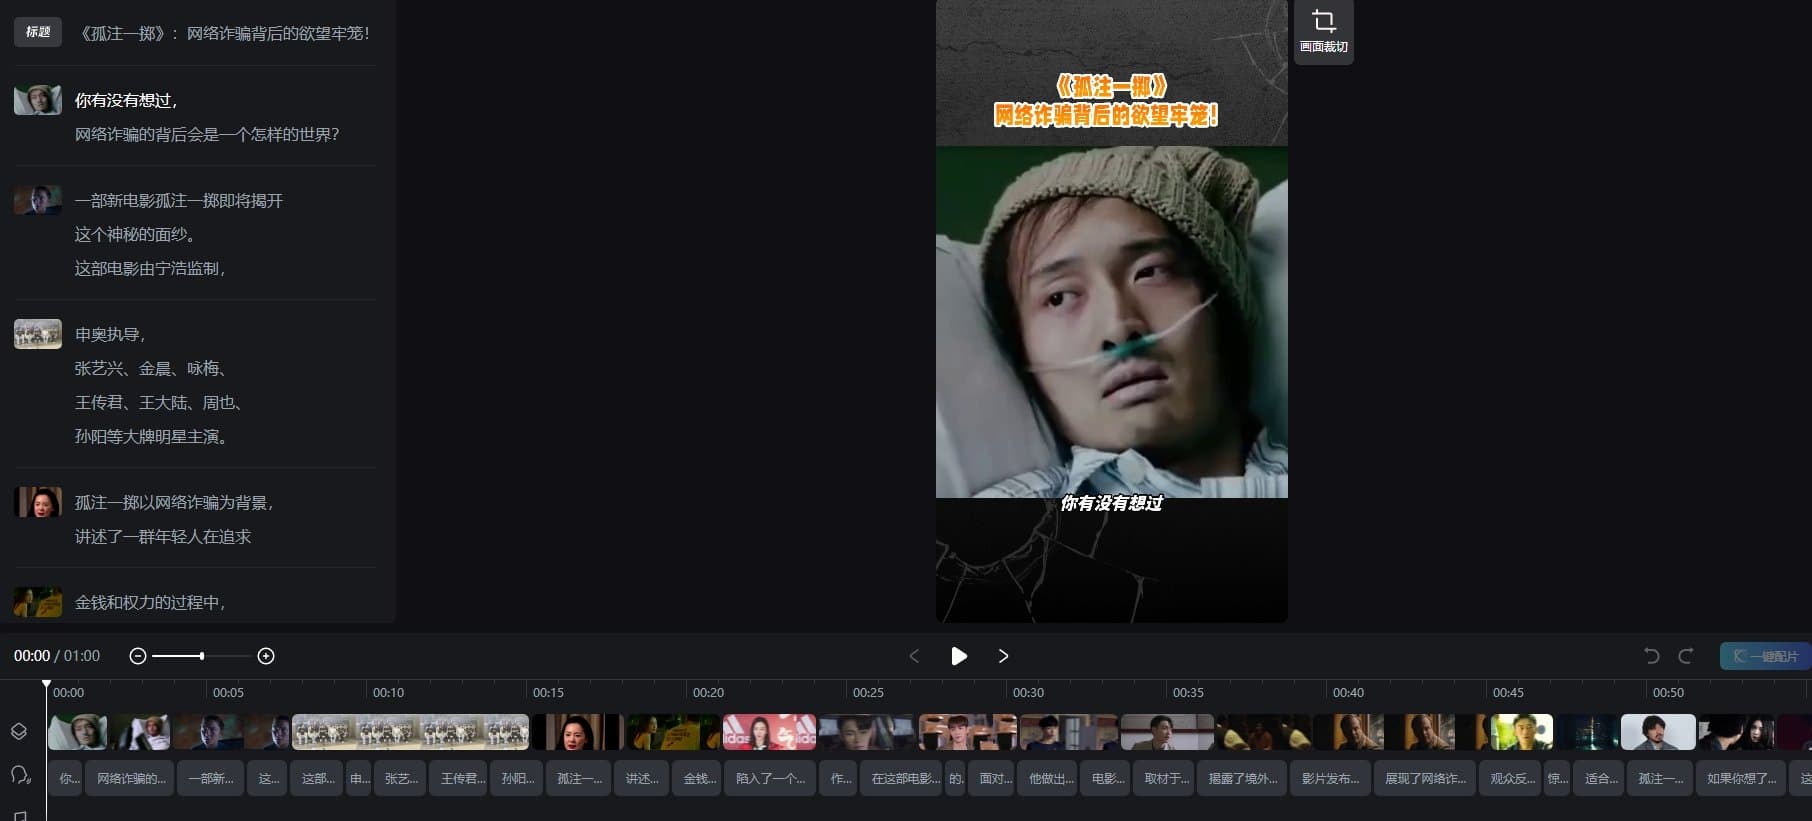Select subtitle block 影片发布...

click(1331, 778)
